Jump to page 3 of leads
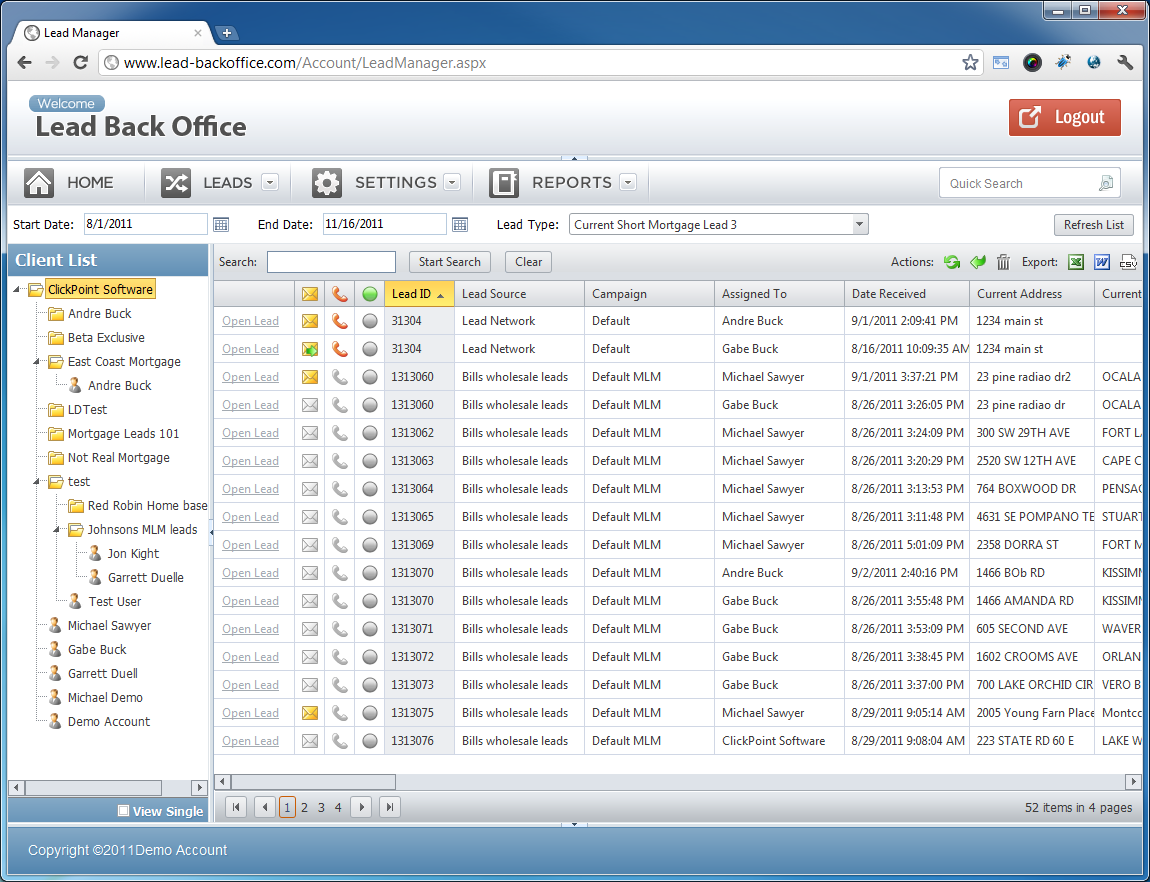 (319, 807)
